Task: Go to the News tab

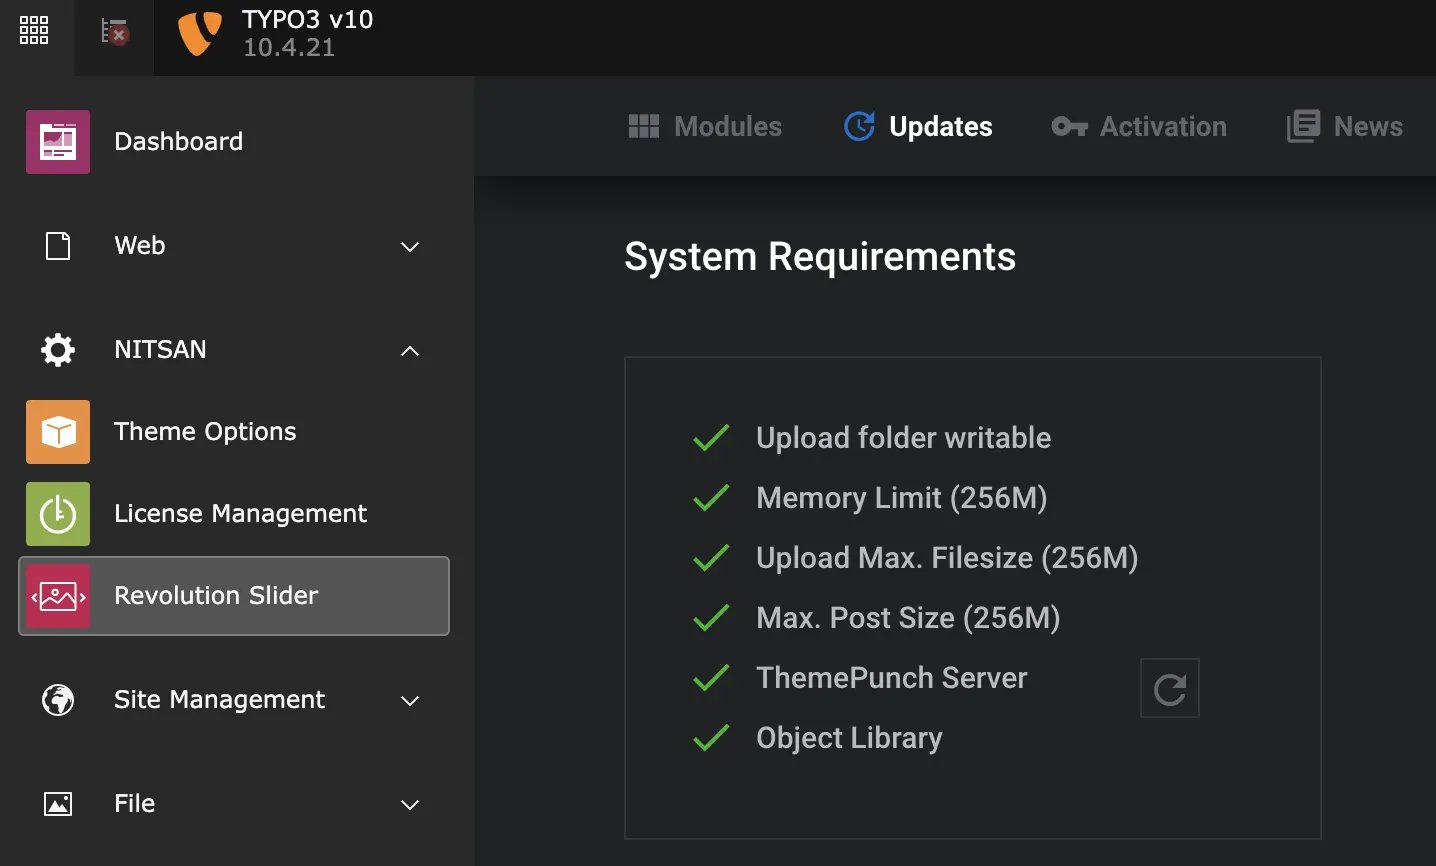Action: click(x=1344, y=126)
